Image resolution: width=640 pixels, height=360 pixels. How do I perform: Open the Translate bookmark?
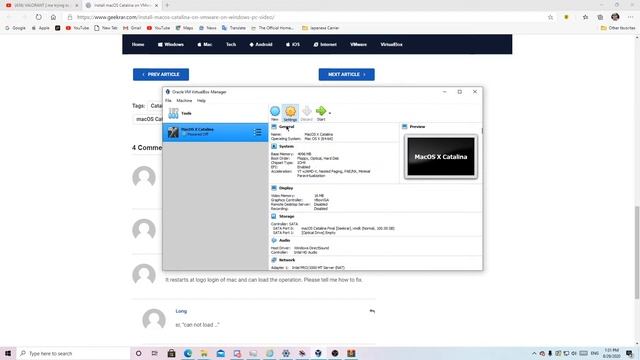pyautogui.click(x=234, y=28)
